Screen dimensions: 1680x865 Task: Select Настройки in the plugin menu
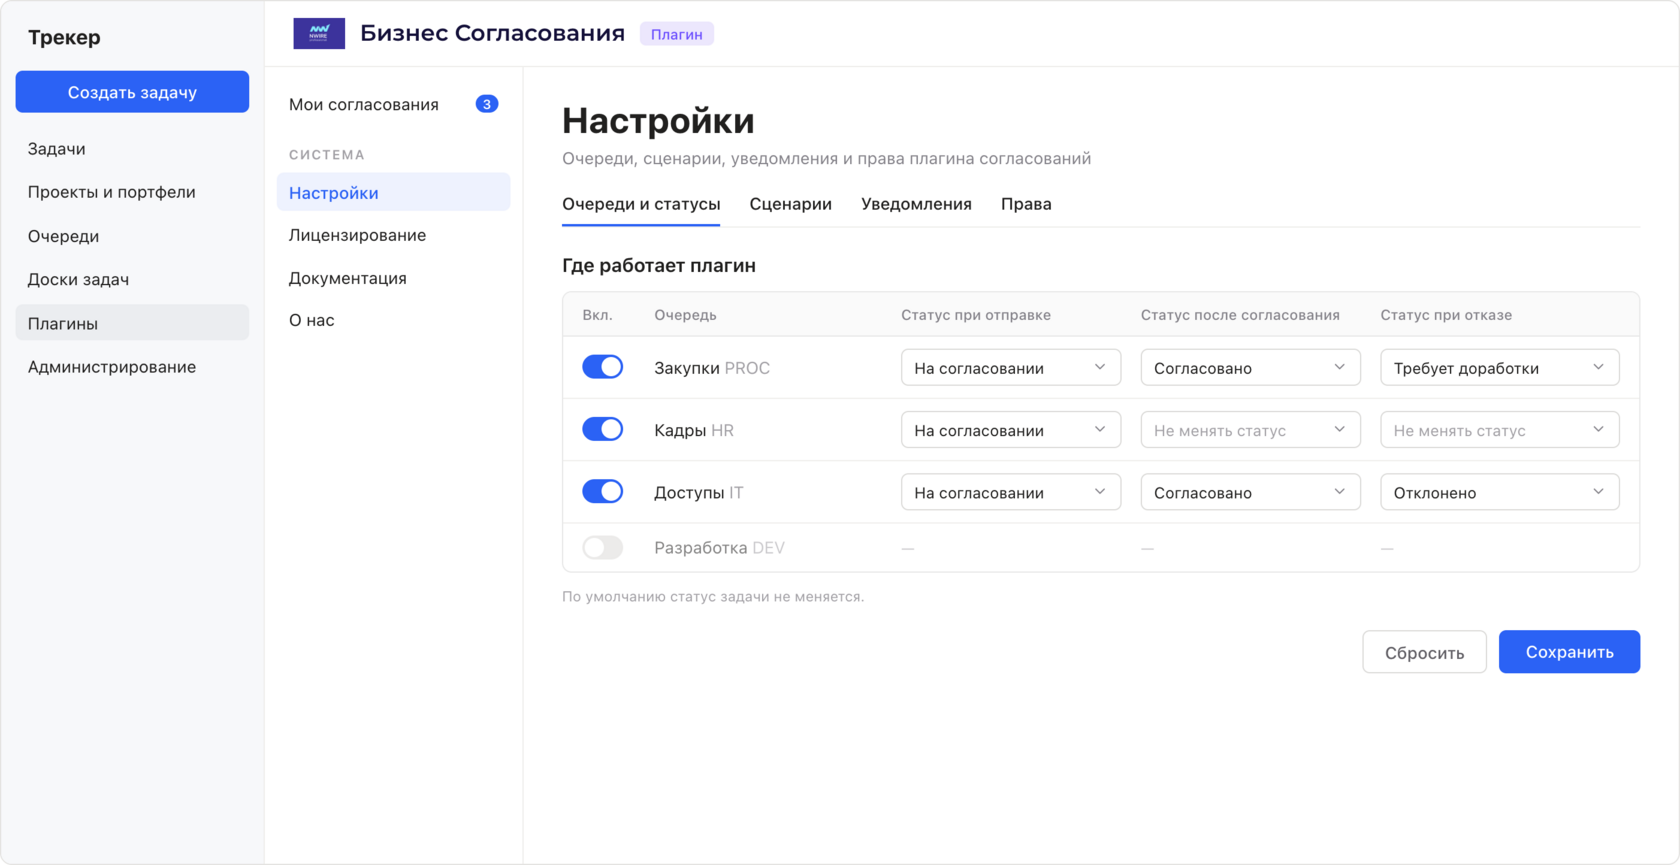click(393, 192)
